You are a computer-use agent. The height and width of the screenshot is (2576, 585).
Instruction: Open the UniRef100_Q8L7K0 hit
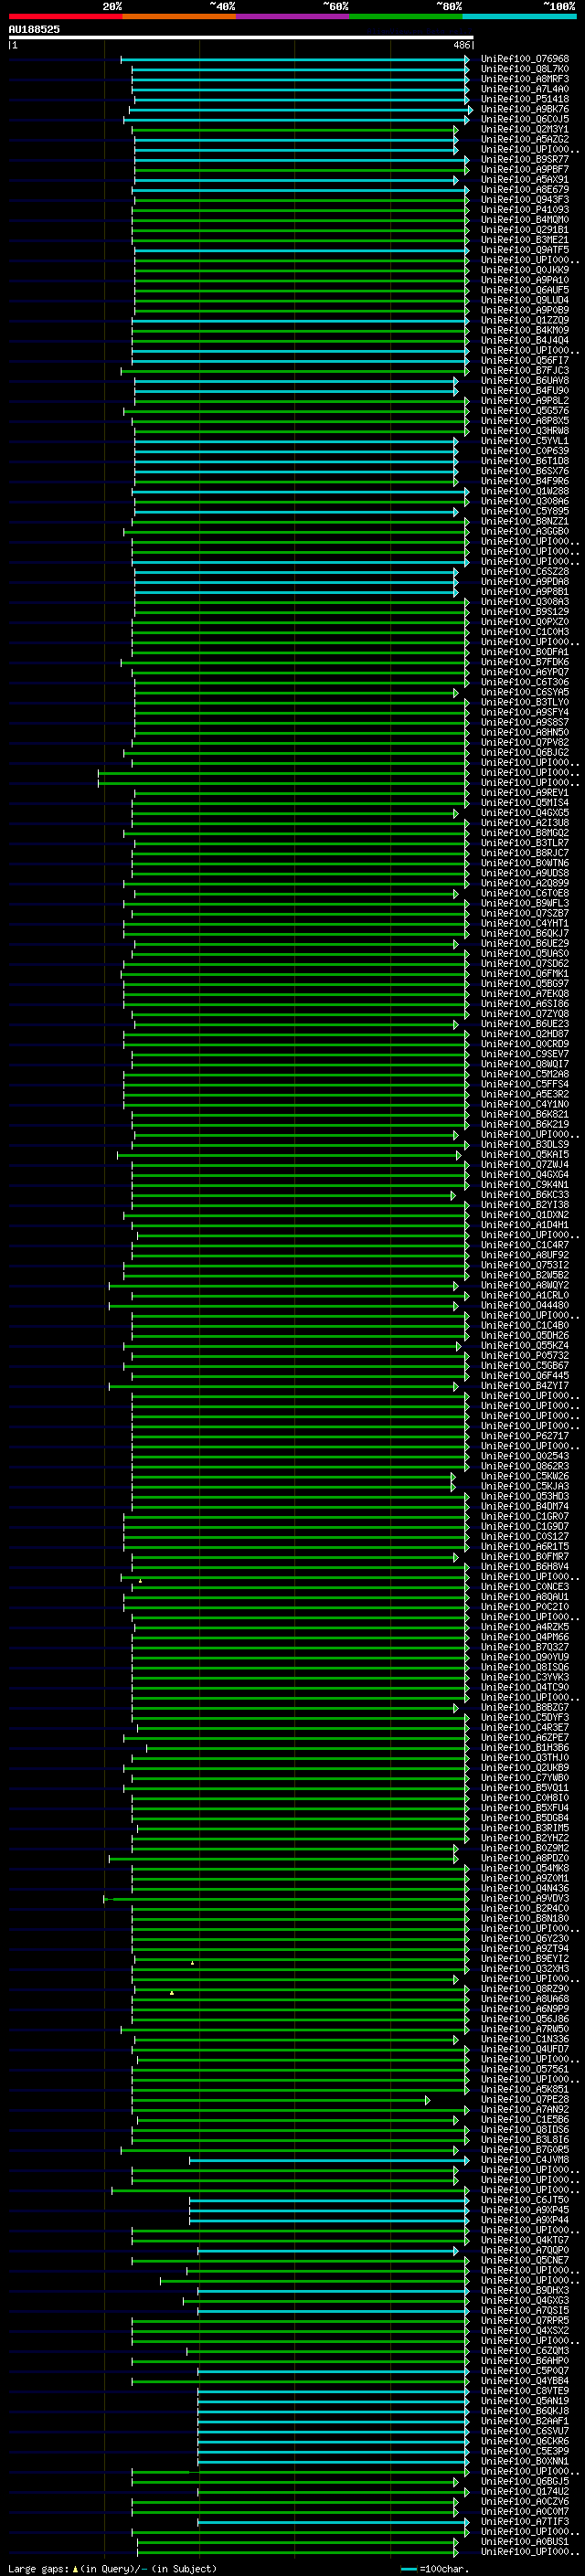525,69
